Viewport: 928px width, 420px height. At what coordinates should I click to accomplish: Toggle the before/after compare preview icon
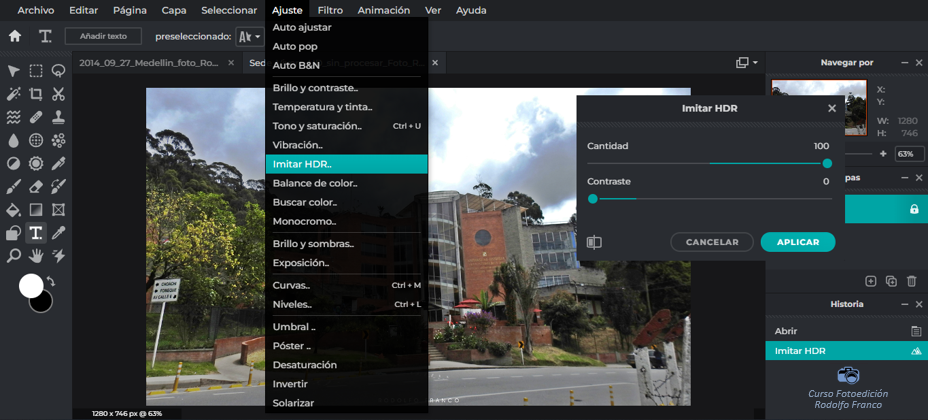coord(594,242)
